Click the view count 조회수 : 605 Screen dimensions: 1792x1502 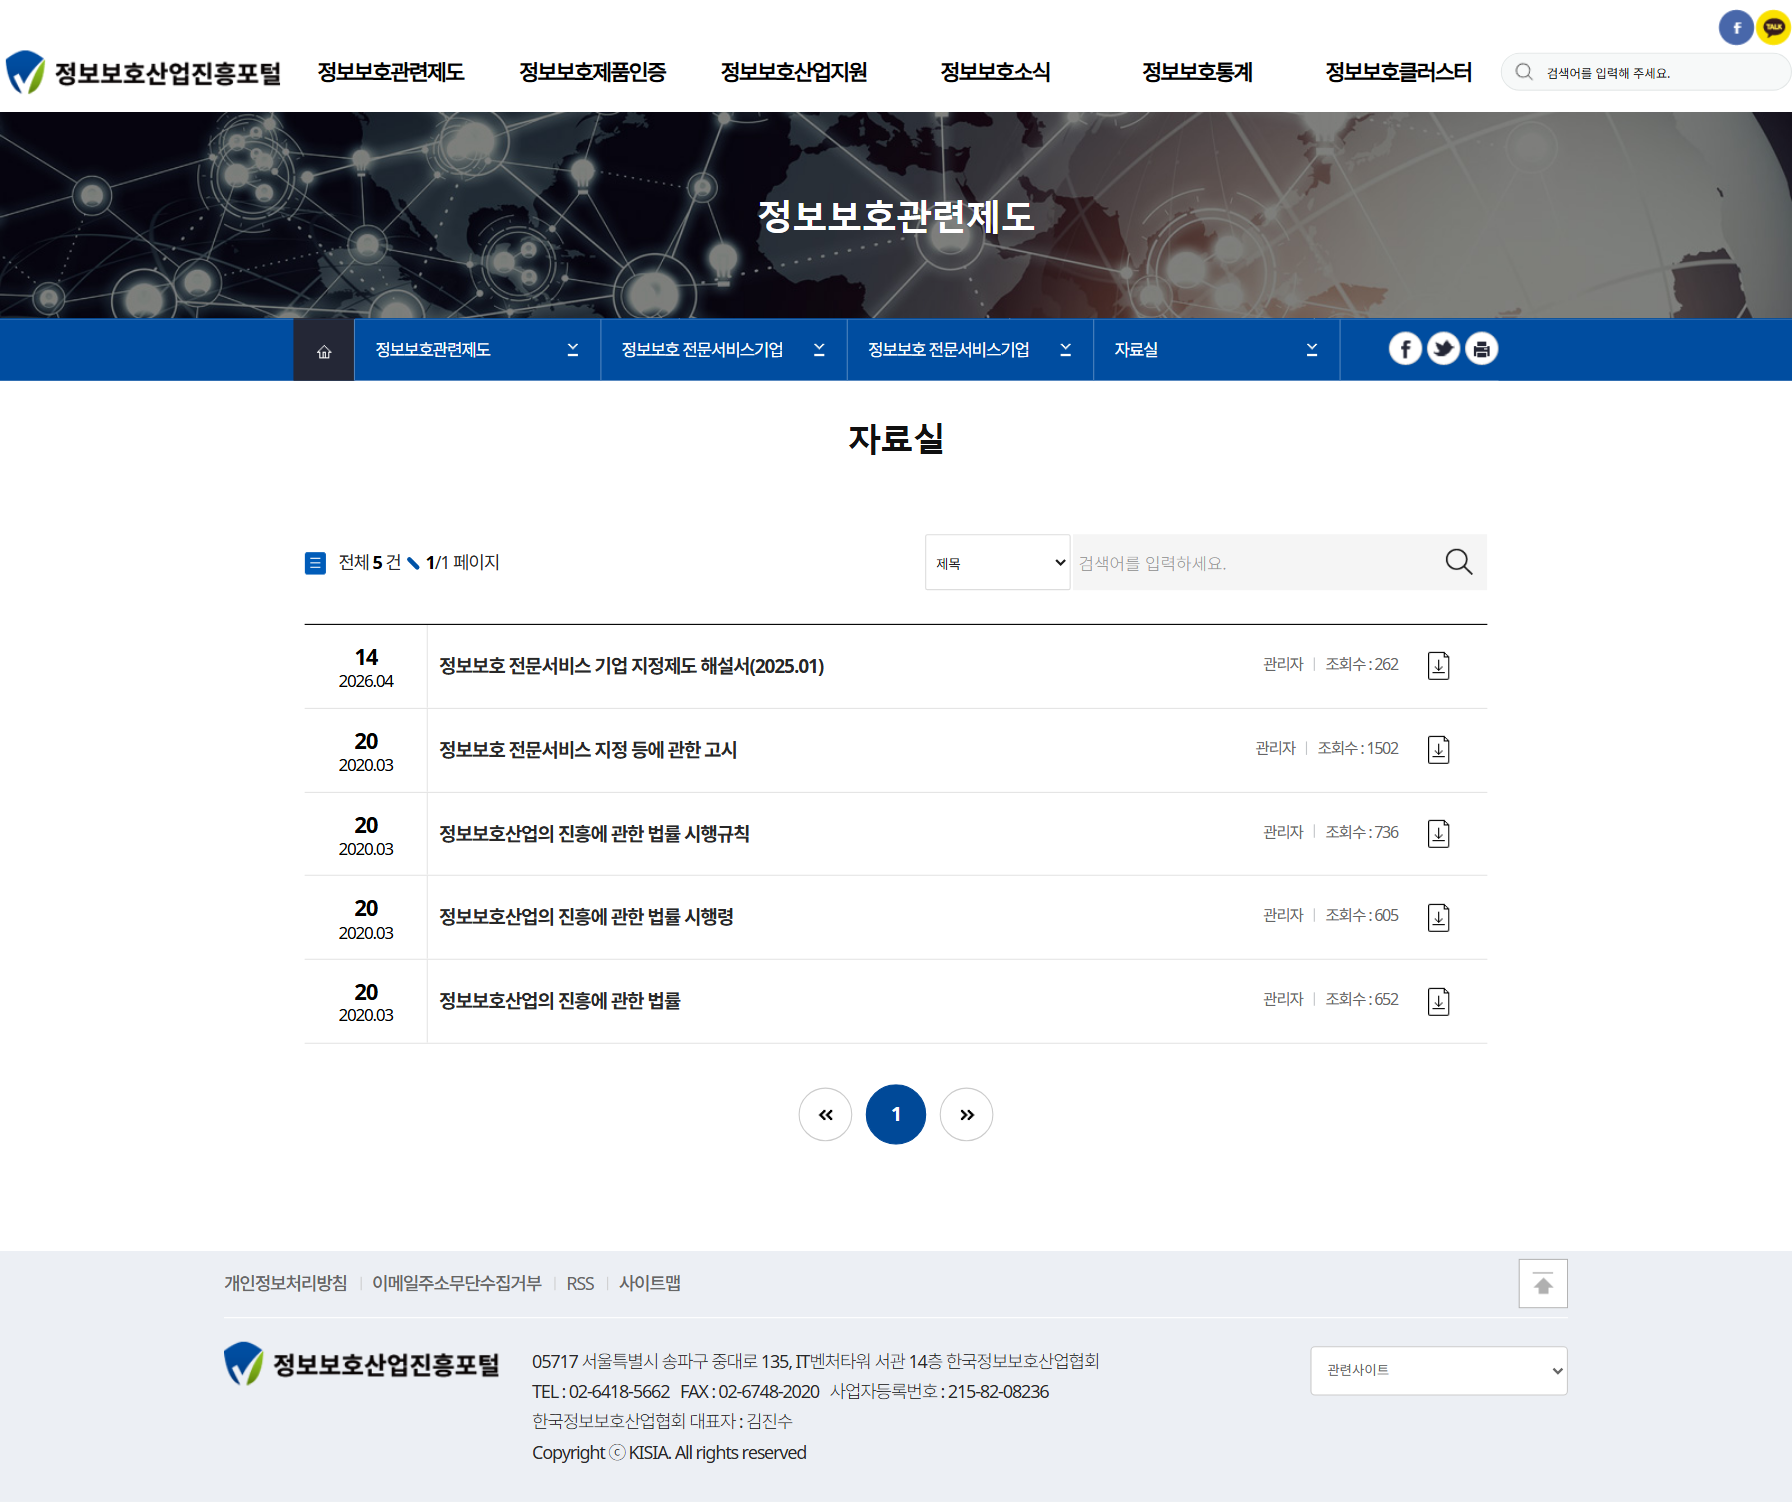1362,915
